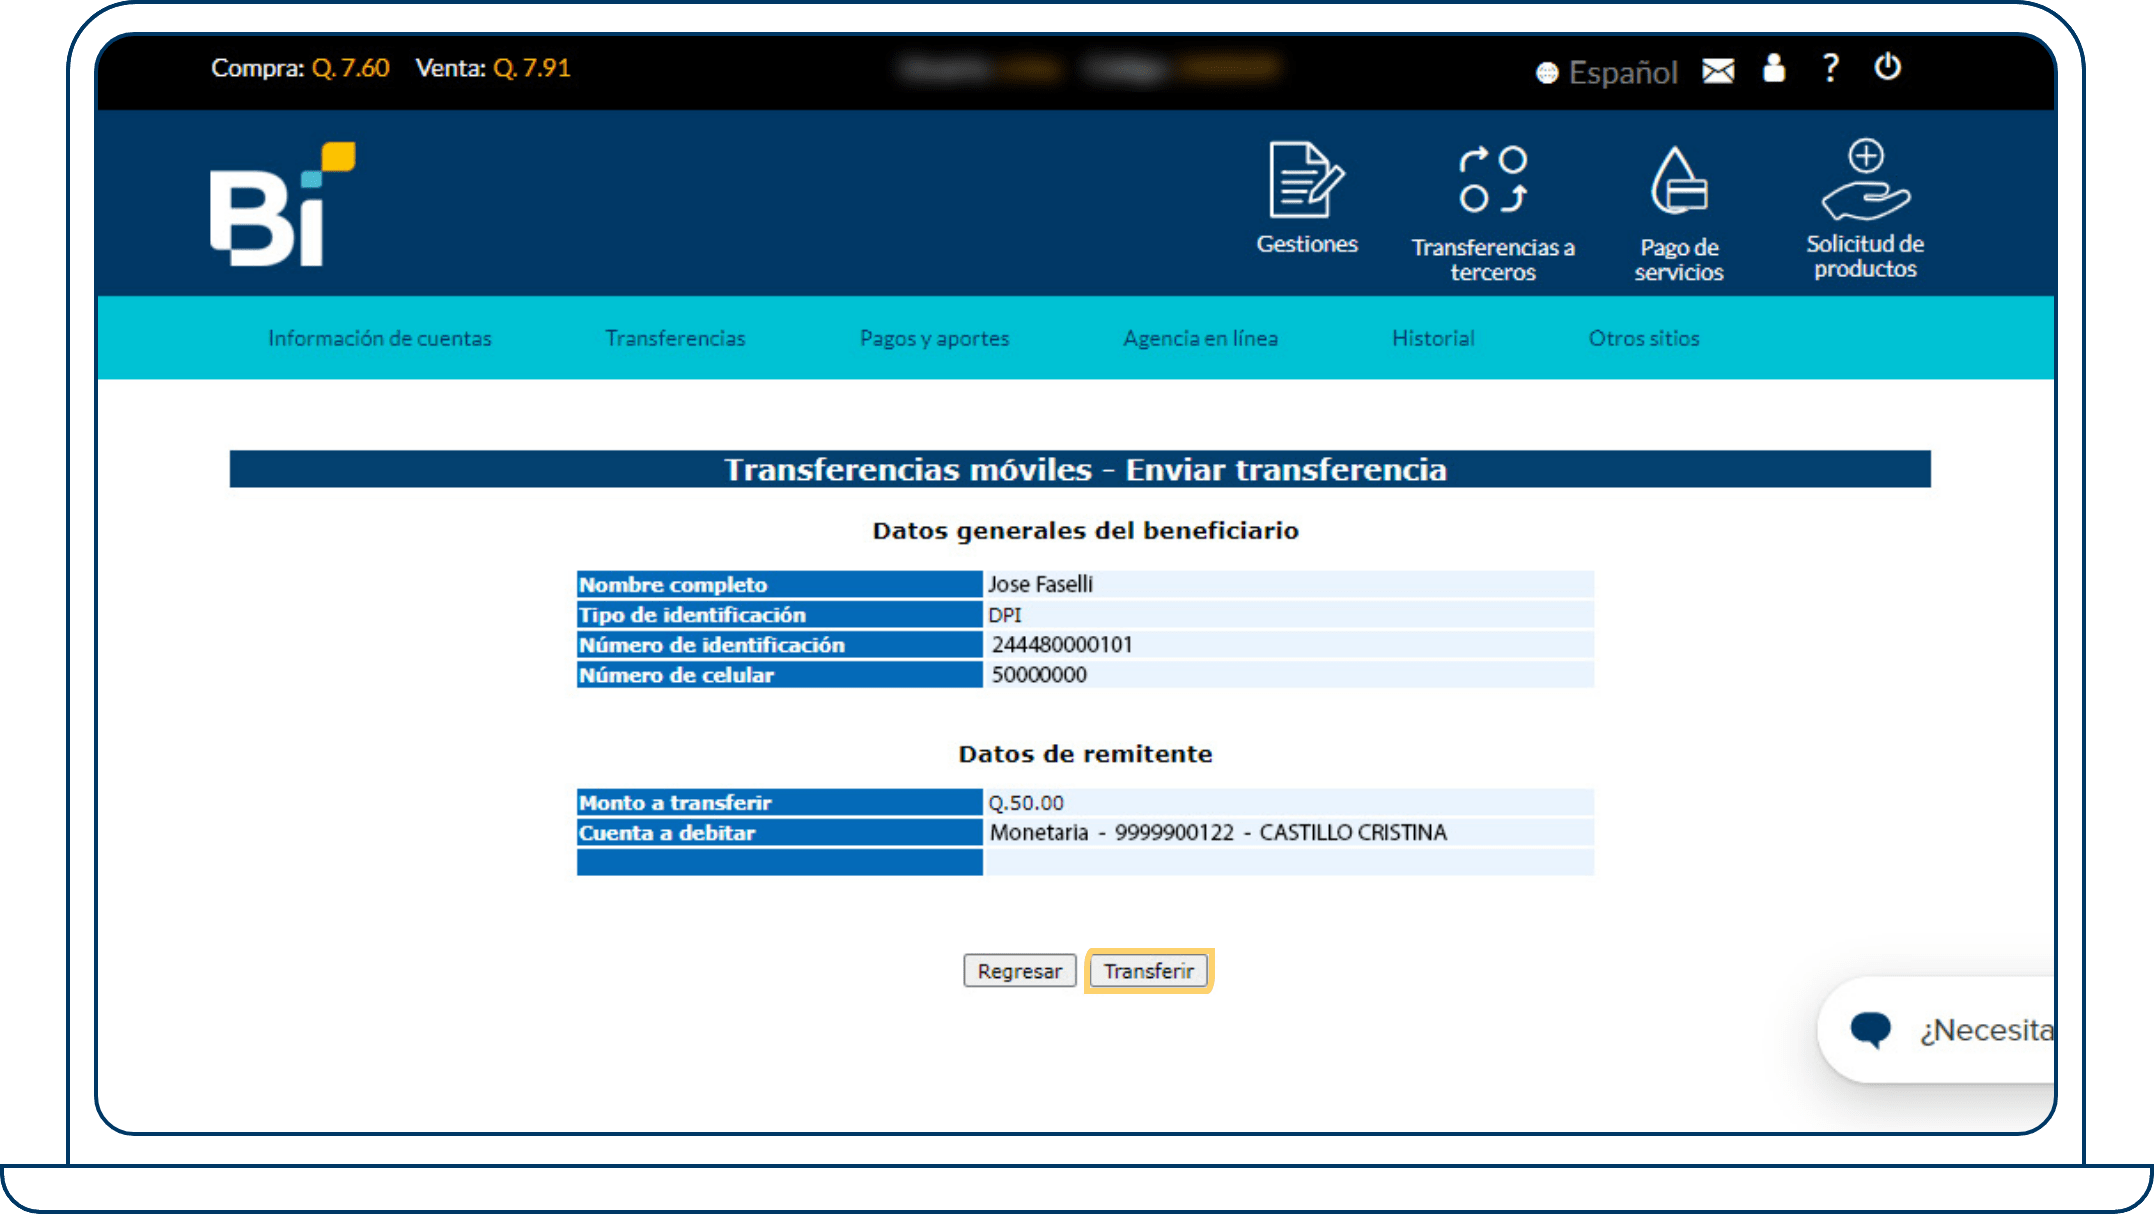The image size is (2154, 1214).
Task: Click the Transferir button
Action: pyautogui.click(x=1149, y=971)
